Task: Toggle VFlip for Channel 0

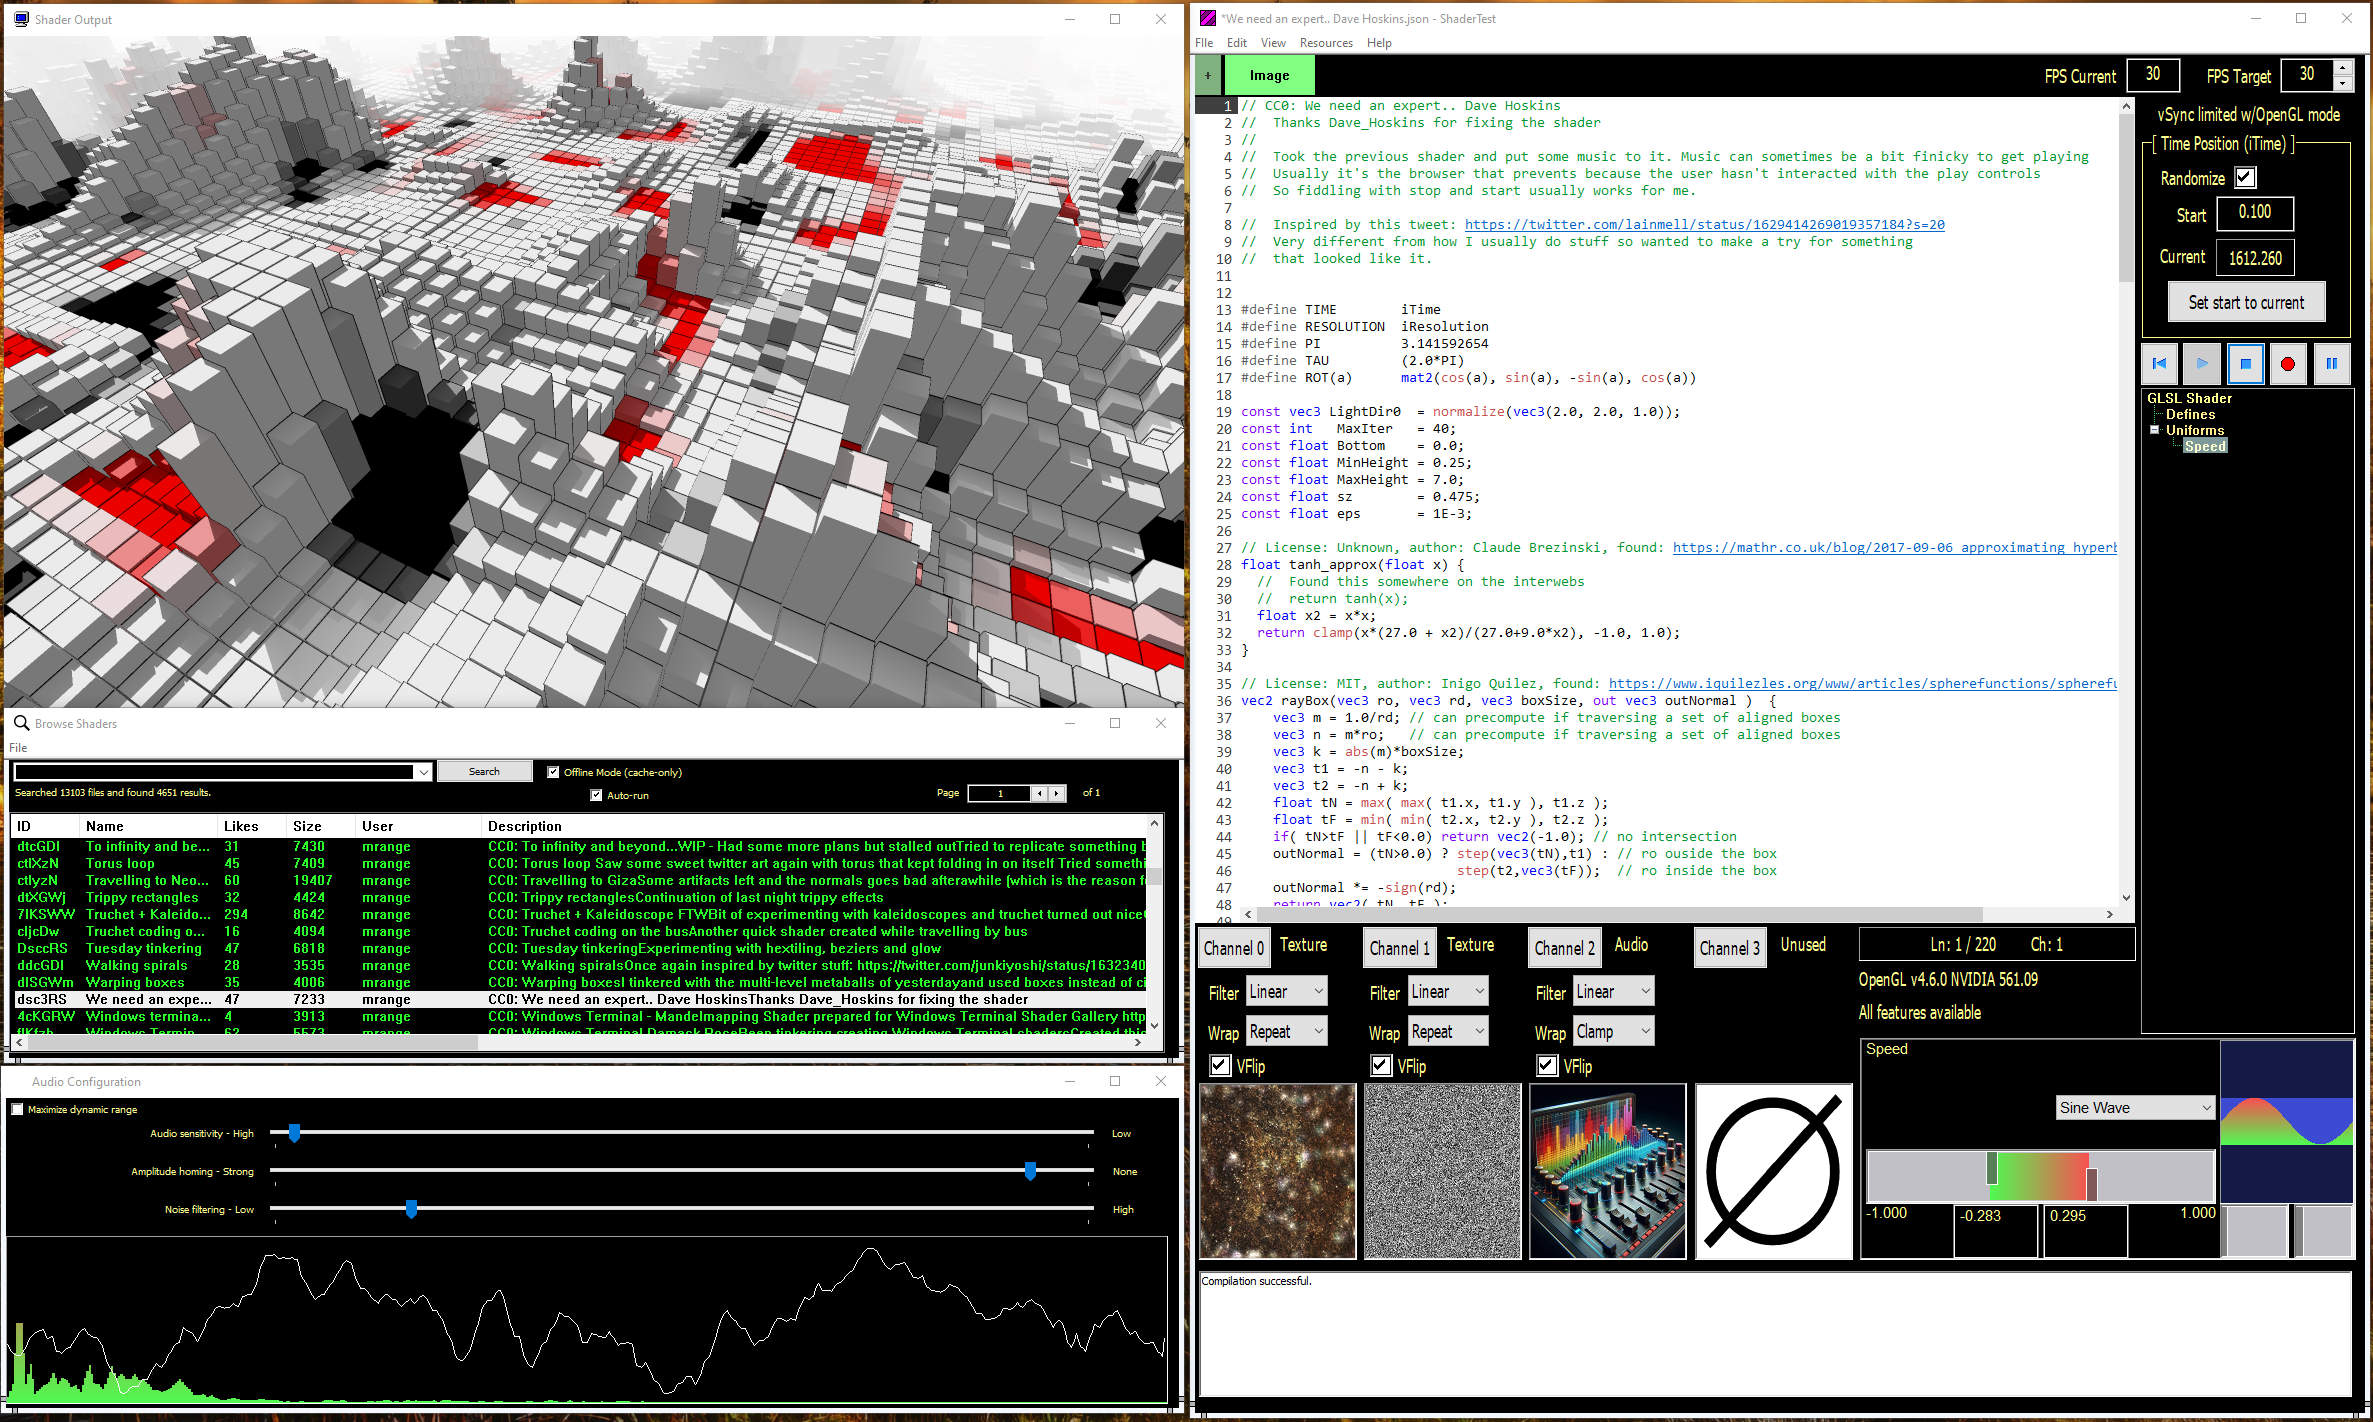Action: [x=1220, y=1066]
